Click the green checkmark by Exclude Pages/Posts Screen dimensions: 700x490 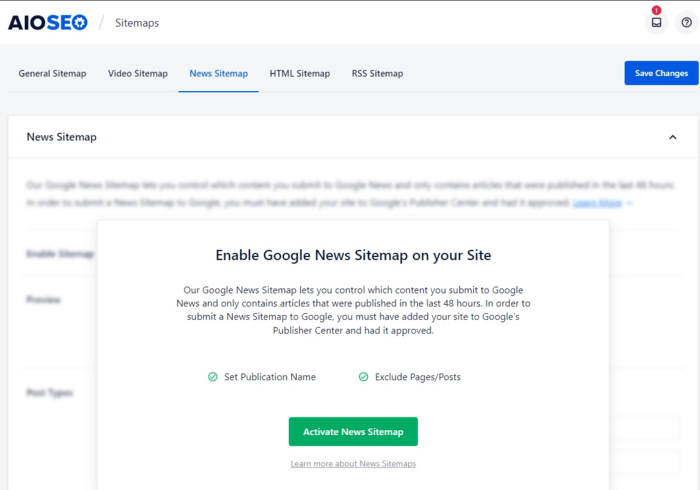364,377
